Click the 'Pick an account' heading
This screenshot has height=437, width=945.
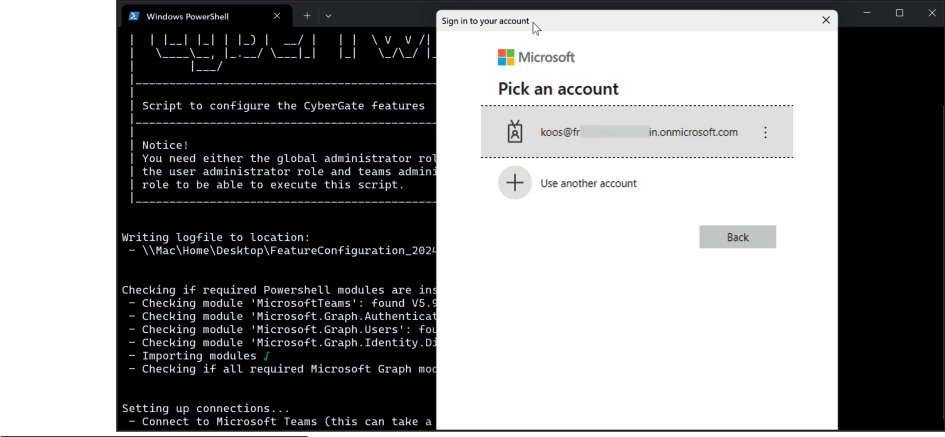tap(558, 89)
